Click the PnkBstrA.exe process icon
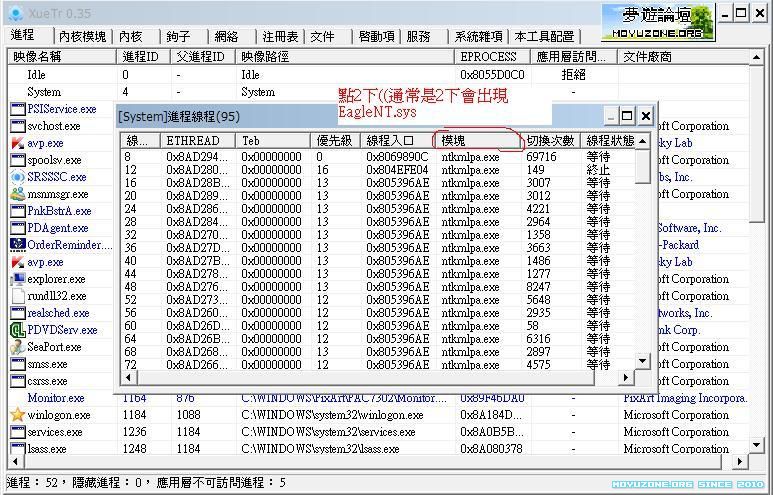The image size is (773, 495). (x=17, y=211)
